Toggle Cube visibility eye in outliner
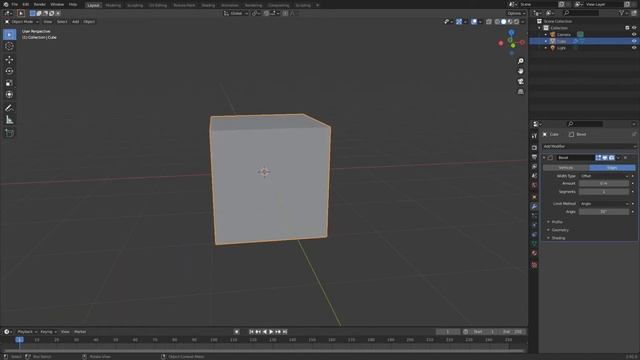This screenshot has height=360, width=640. (x=634, y=41)
